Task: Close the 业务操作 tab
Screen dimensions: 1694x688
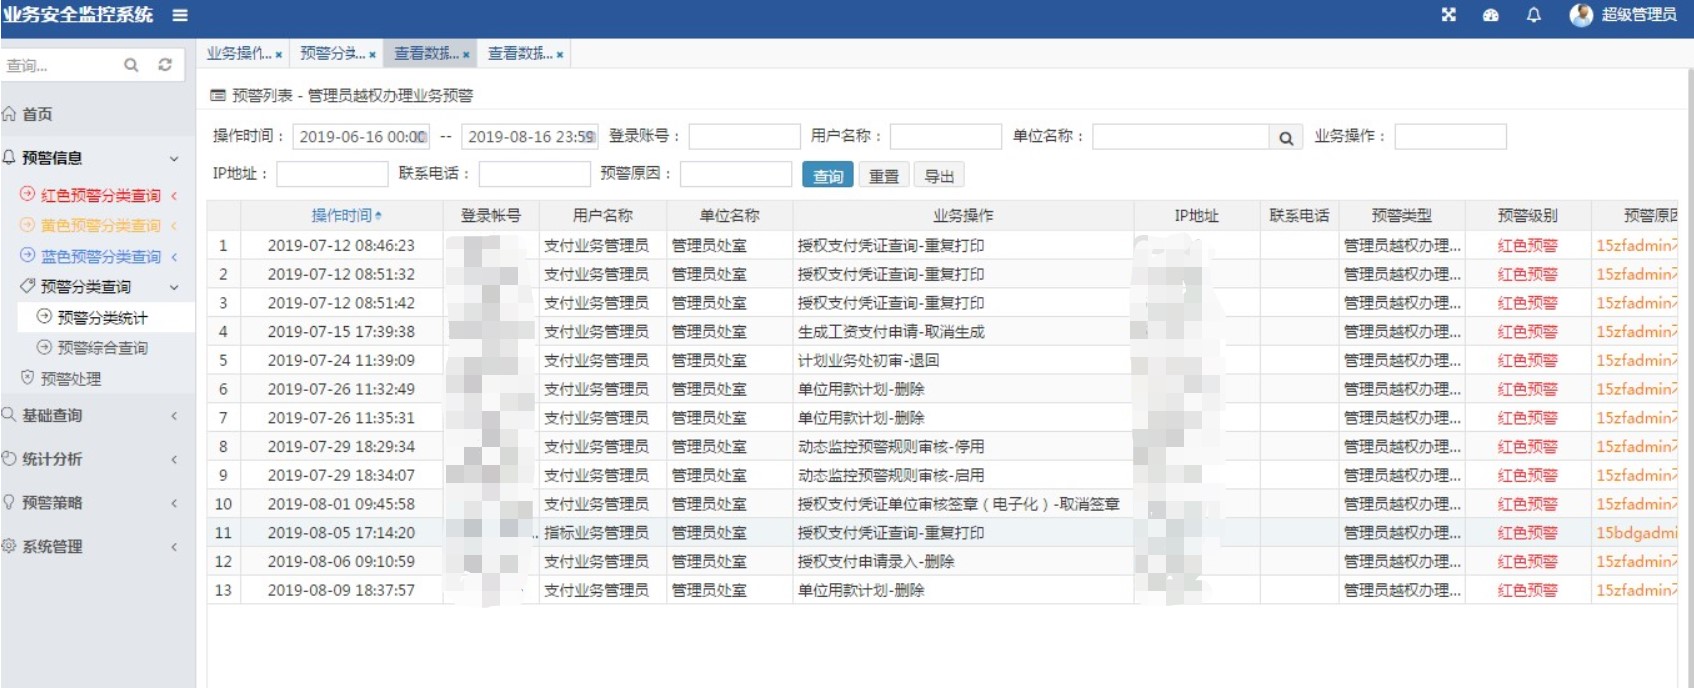Action: (x=279, y=55)
